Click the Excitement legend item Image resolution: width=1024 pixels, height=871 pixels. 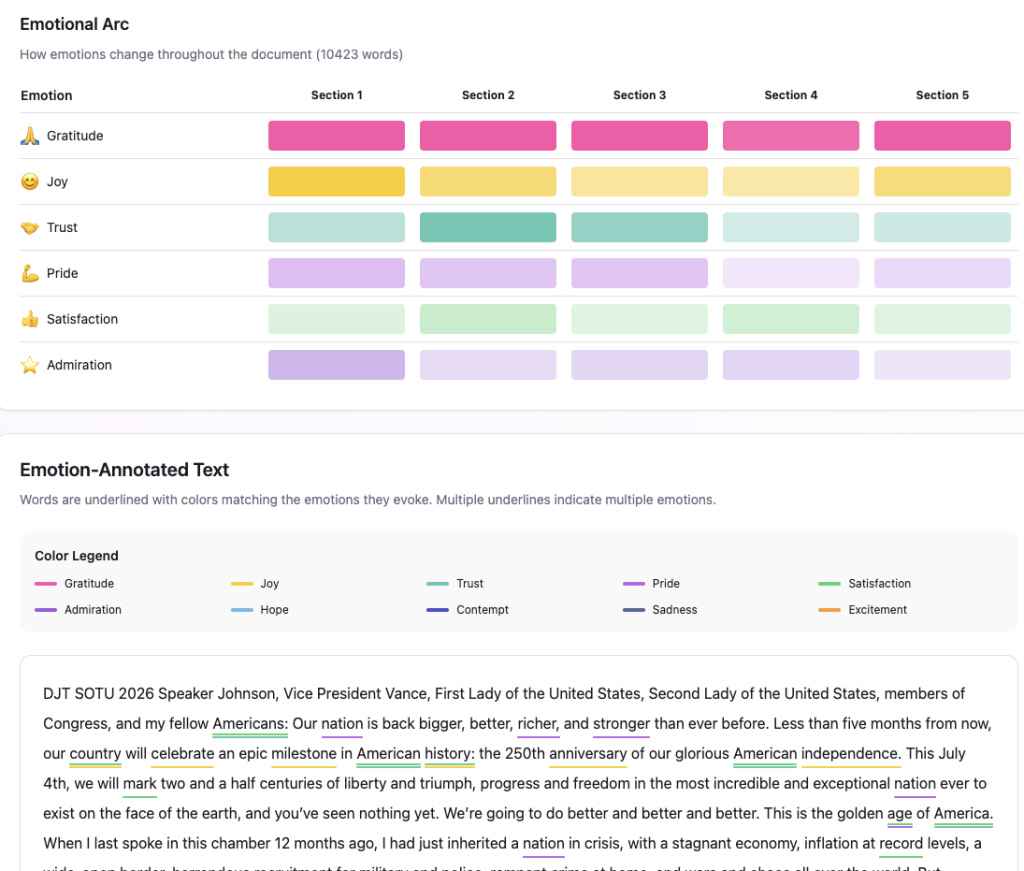(x=877, y=610)
